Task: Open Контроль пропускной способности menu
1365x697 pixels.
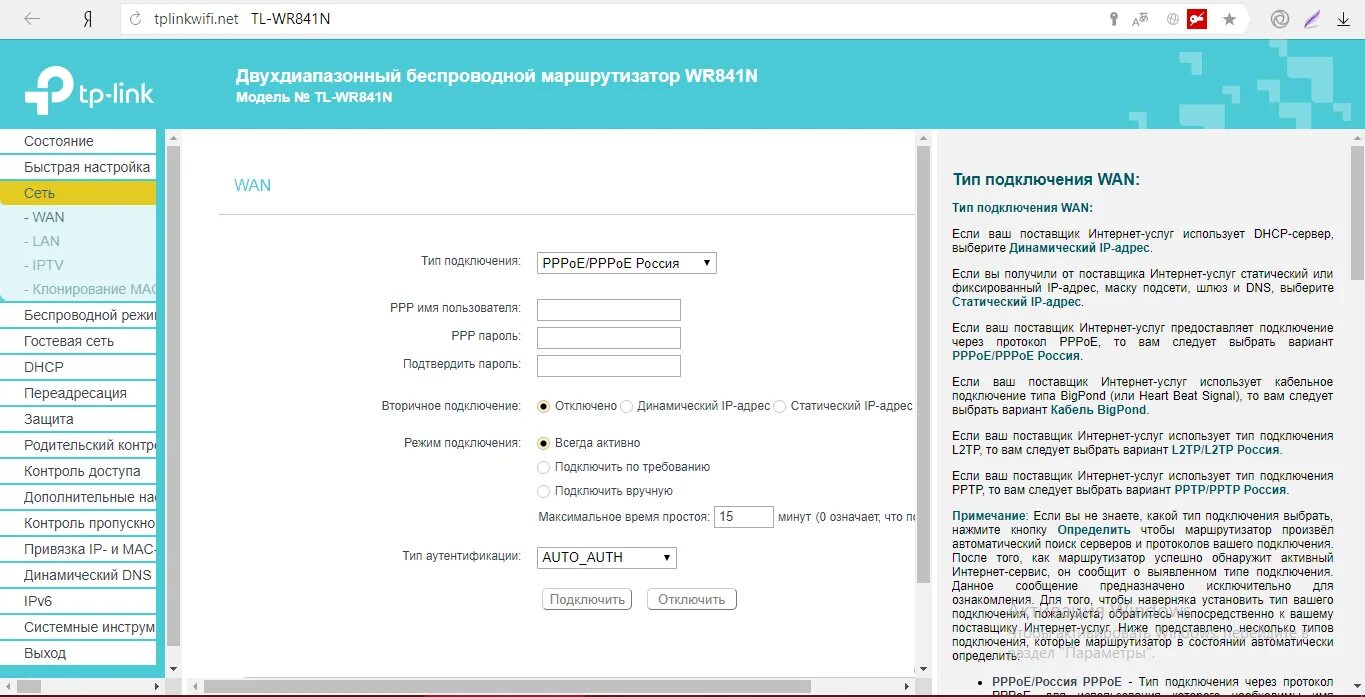Action: click(x=78, y=523)
